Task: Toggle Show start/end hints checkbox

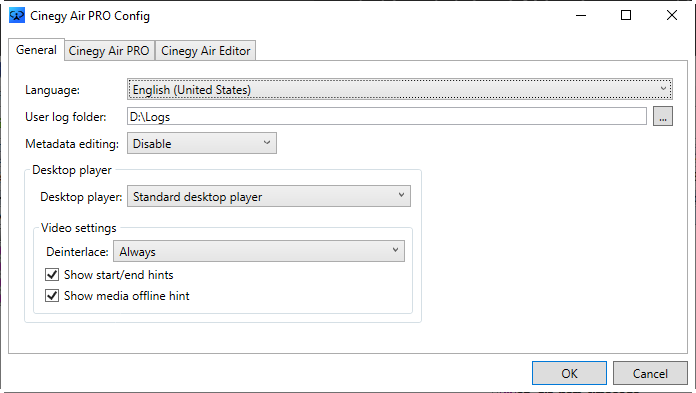Action: (x=52, y=274)
